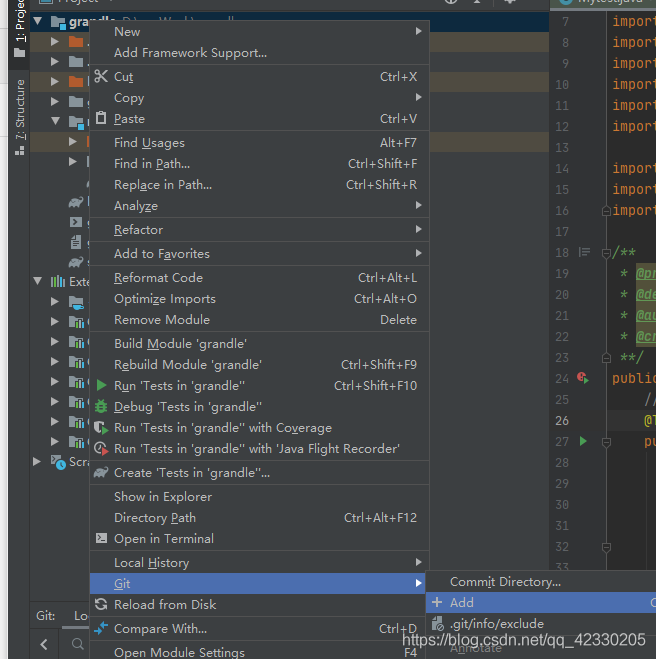Screen dimensions: 656x659
Task: Select Build Module 'grandle'
Action: coord(259,344)
